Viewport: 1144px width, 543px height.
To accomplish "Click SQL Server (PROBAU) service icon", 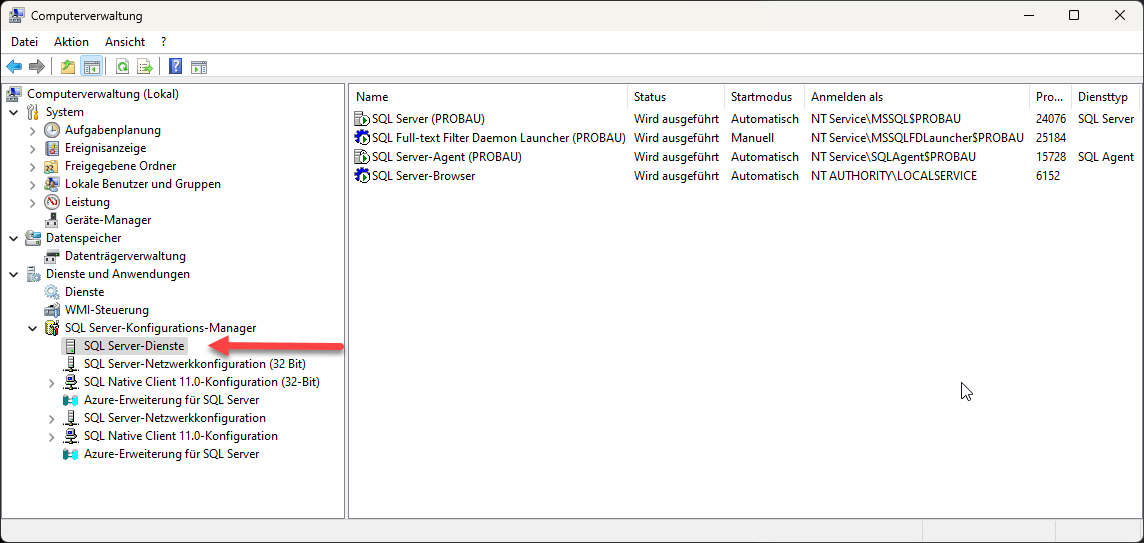I will point(362,119).
